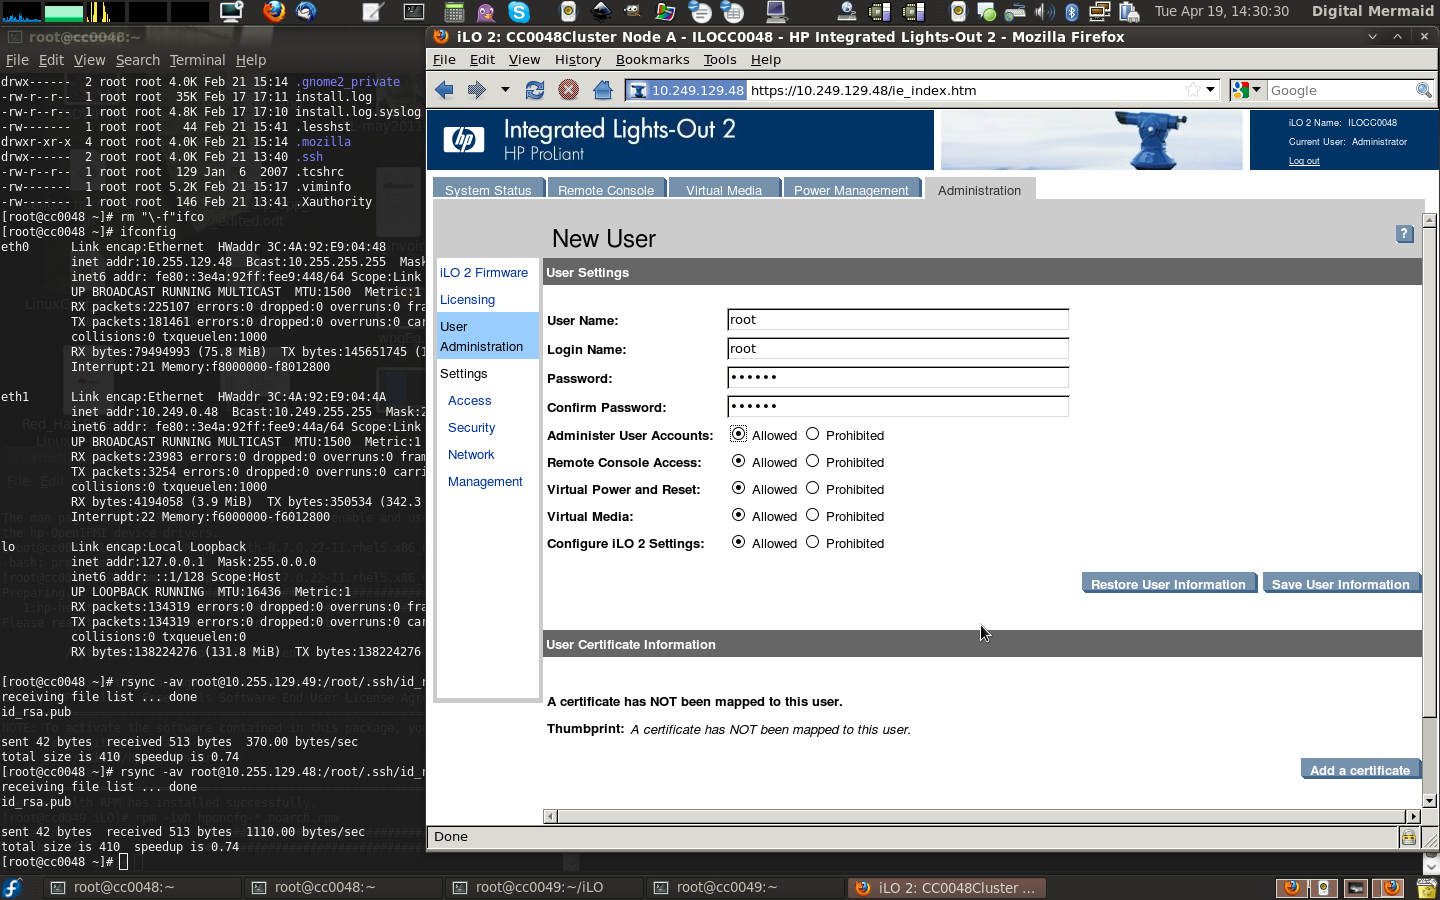Bookmark this page with the star icon
The image size is (1440, 900).
(1192, 90)
